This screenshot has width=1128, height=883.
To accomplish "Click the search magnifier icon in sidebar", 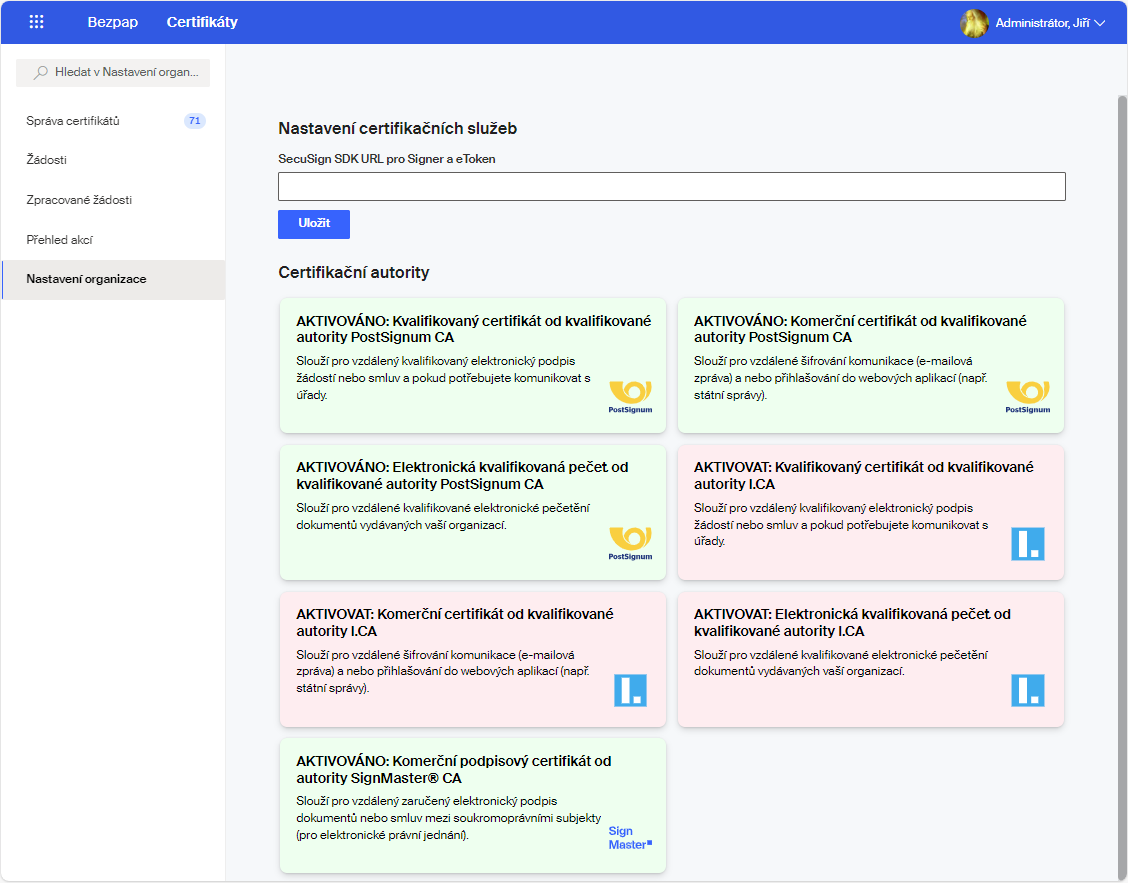I will tap(41, 72).
